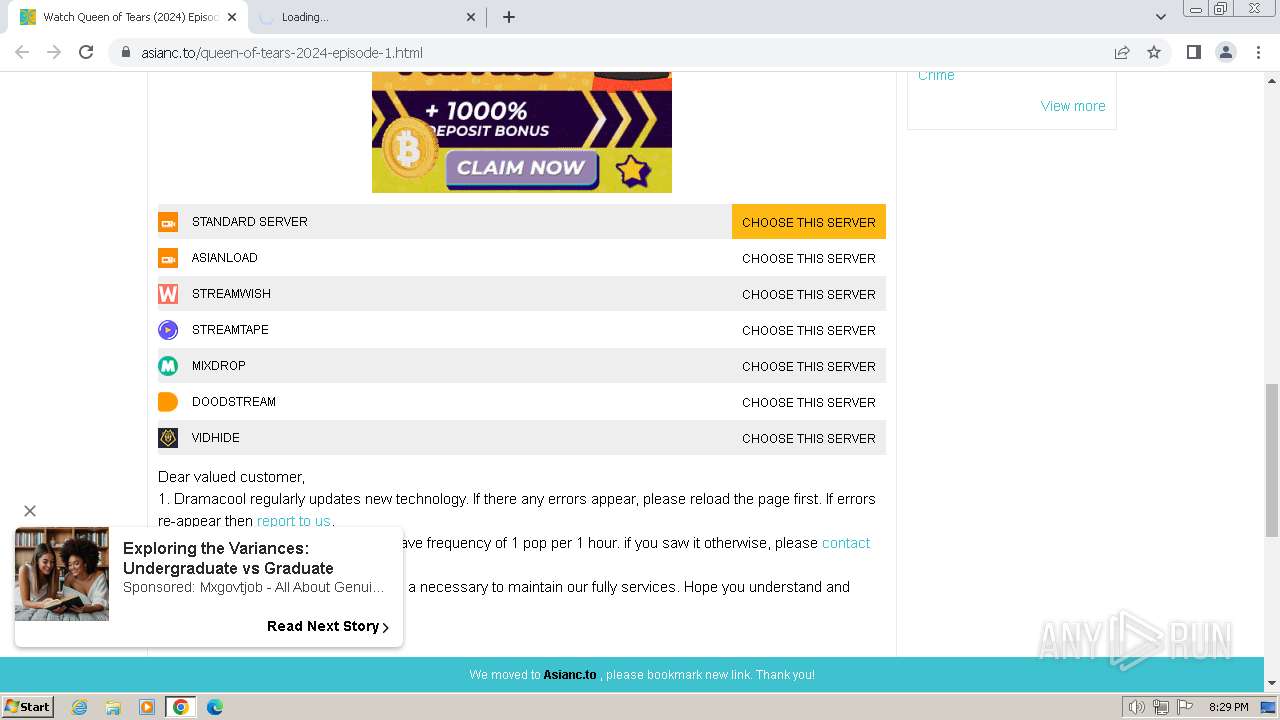
Task: Open the Windows Start menu
Action: [x=27, y=707]
